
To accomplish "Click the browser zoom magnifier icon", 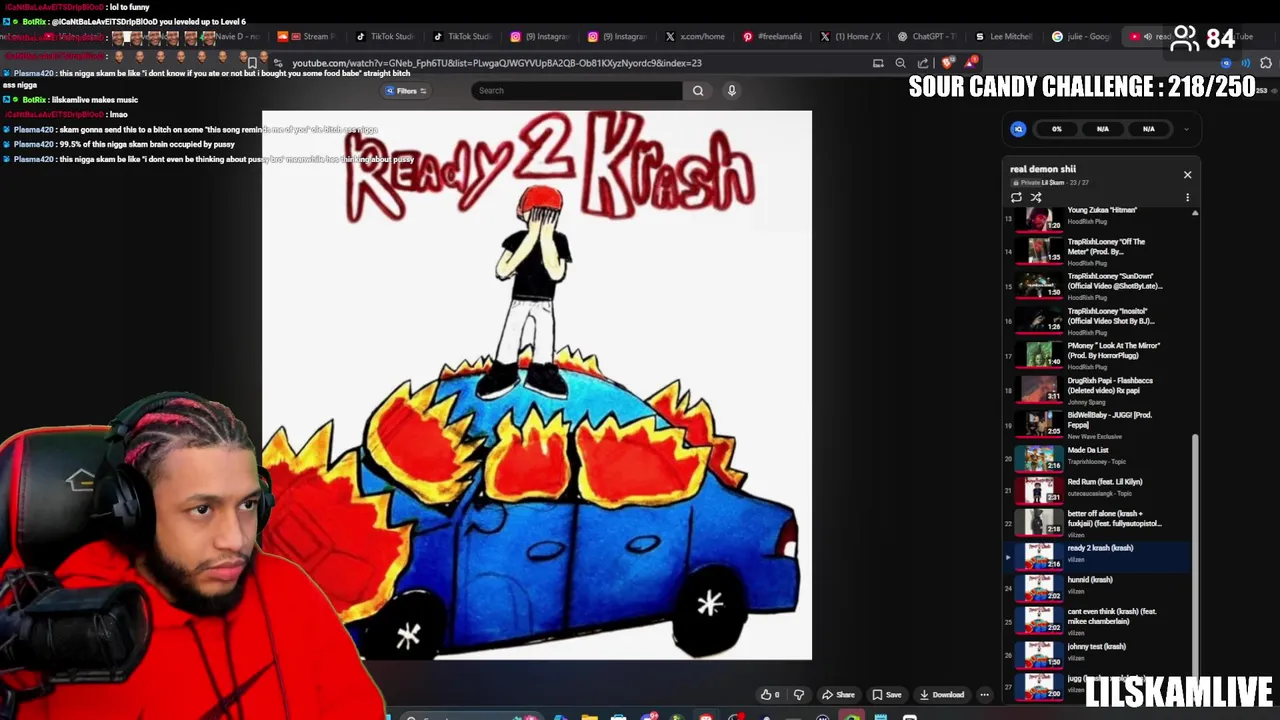I will (x=900, y=63).
